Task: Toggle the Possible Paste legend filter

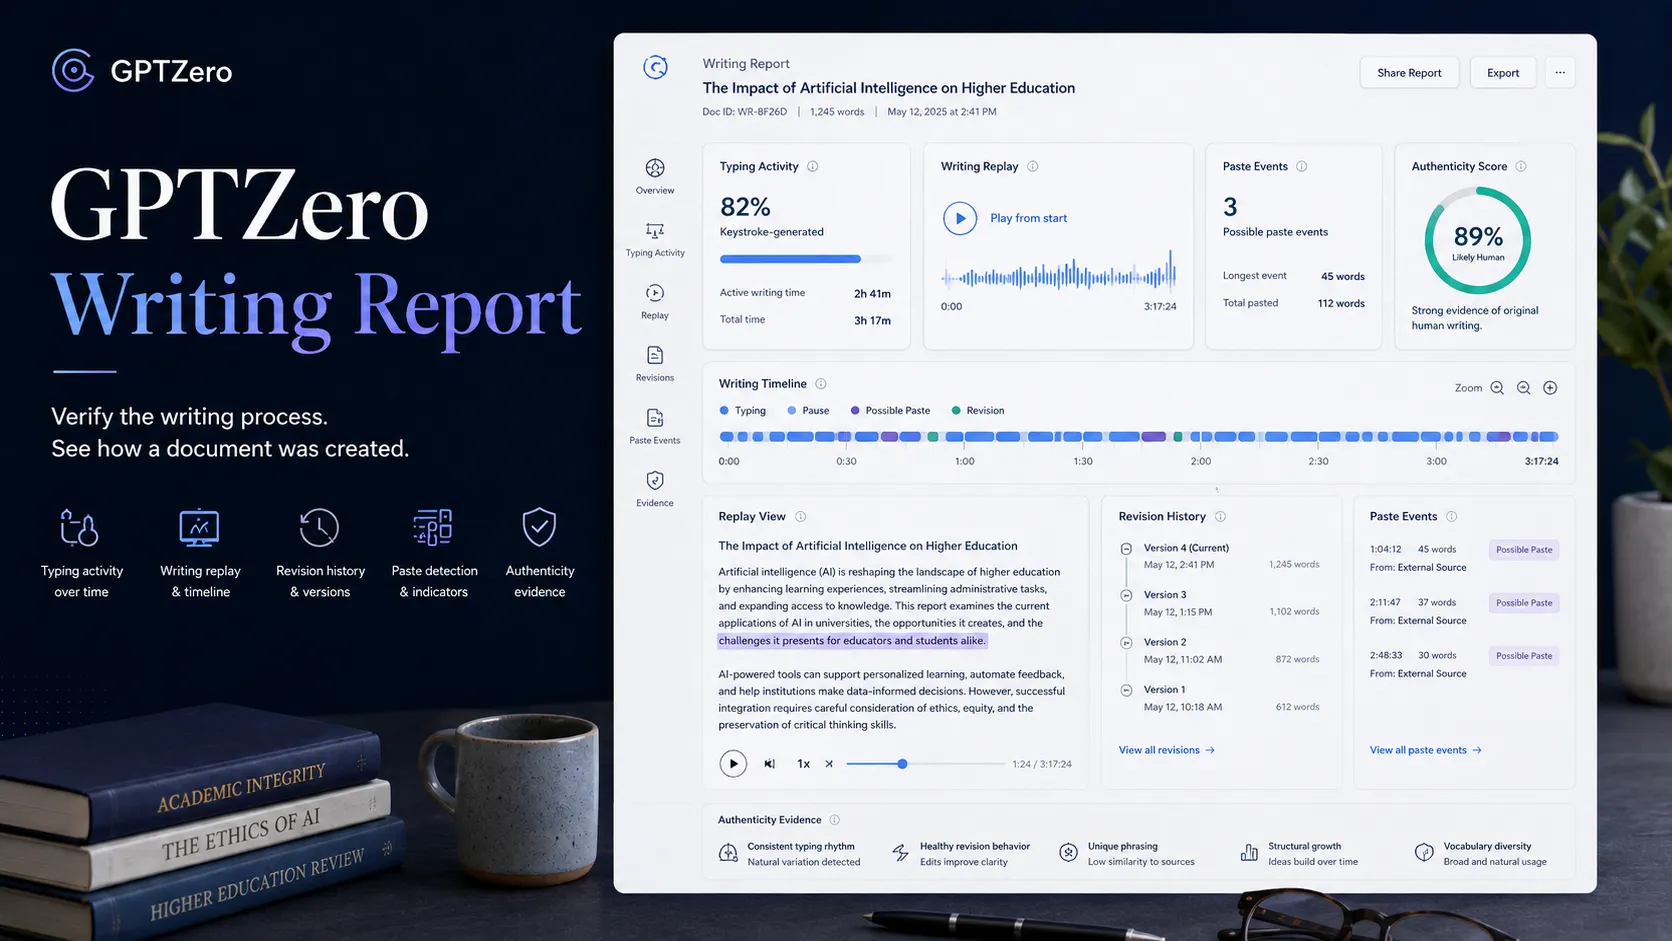Action: (x=890, y=411)
